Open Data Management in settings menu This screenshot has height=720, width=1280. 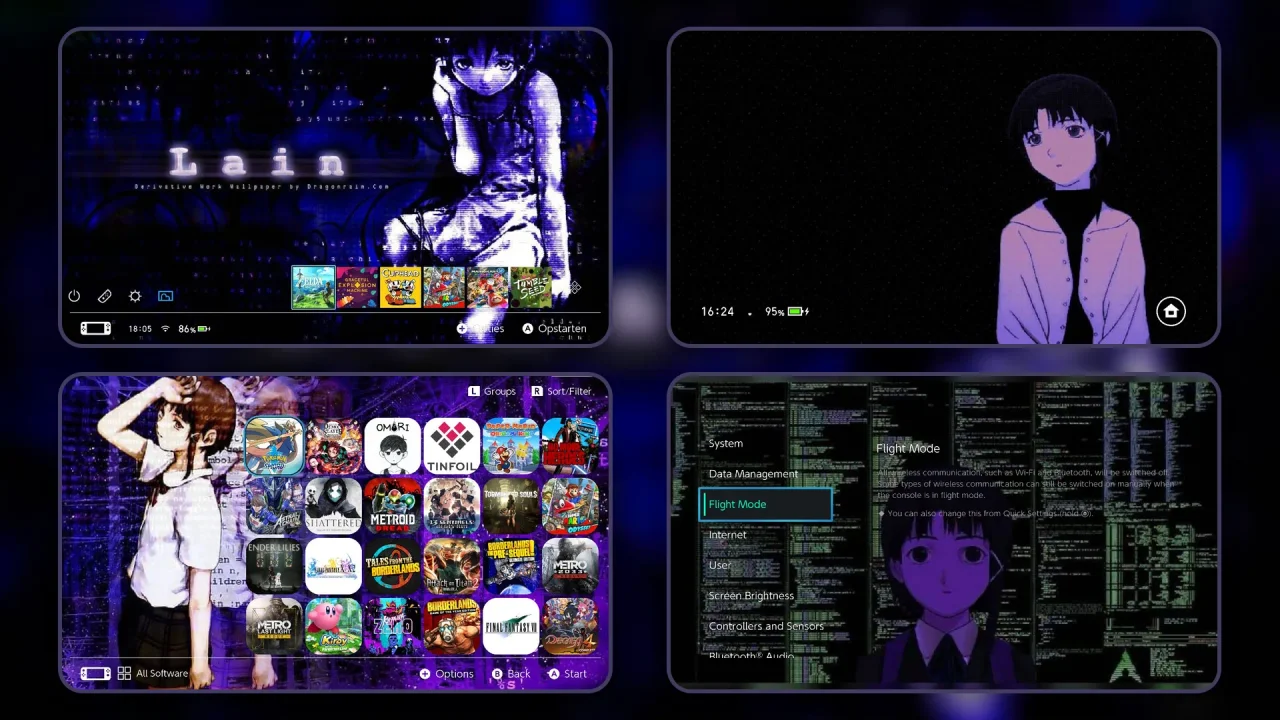point(753,474)
